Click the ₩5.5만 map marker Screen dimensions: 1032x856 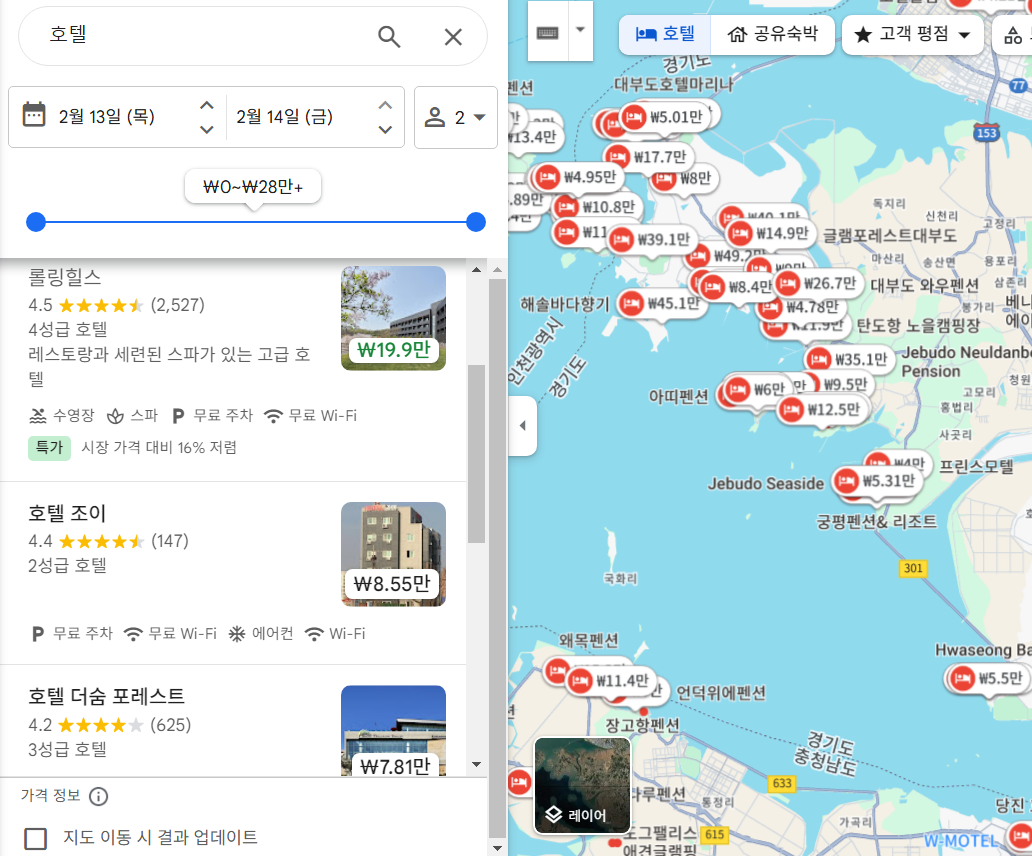[x=989, y=678]
